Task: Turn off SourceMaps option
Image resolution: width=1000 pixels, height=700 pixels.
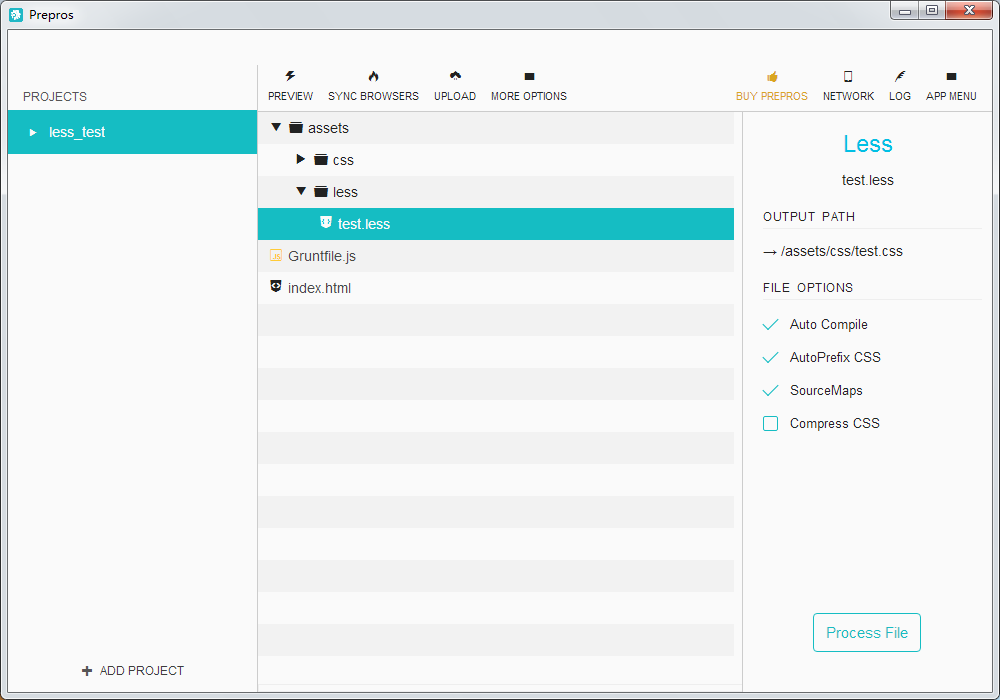Action: [770, 391]
